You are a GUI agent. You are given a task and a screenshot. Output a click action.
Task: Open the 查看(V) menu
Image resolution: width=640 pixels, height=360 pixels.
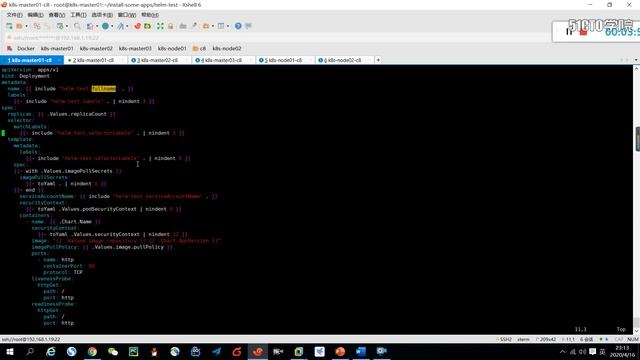click(57, 15)
